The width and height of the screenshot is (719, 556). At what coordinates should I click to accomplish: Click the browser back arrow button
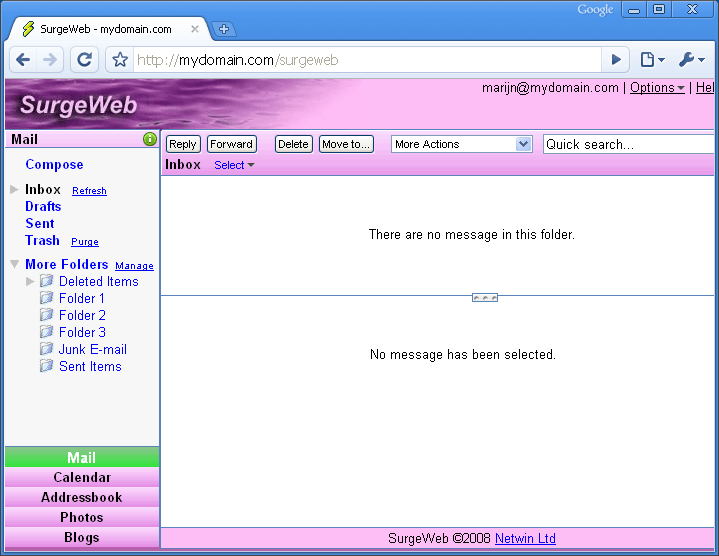click(24, 60)
